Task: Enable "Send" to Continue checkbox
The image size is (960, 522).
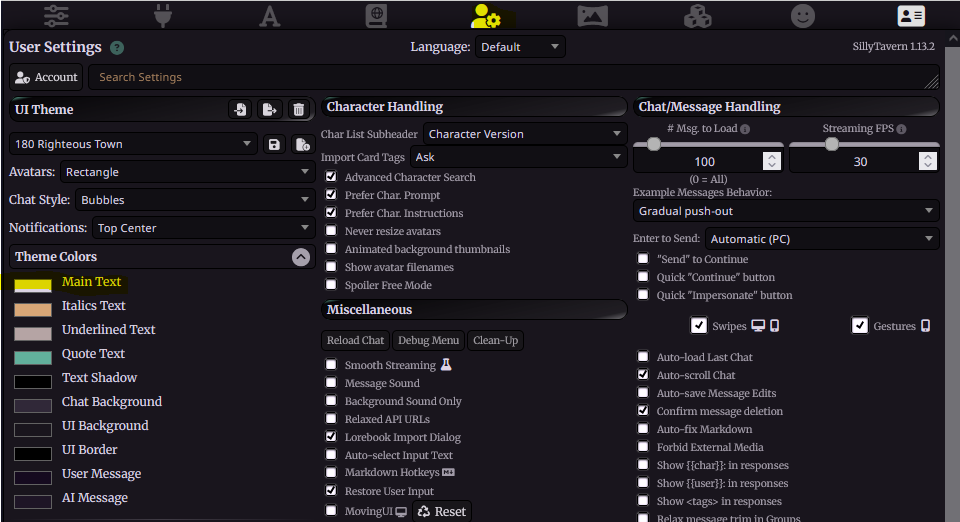Action: tap(643, 259)
